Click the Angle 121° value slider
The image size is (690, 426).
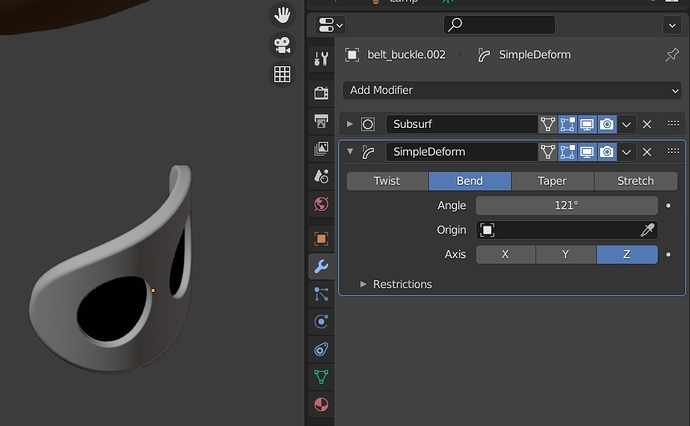(567, 206)
